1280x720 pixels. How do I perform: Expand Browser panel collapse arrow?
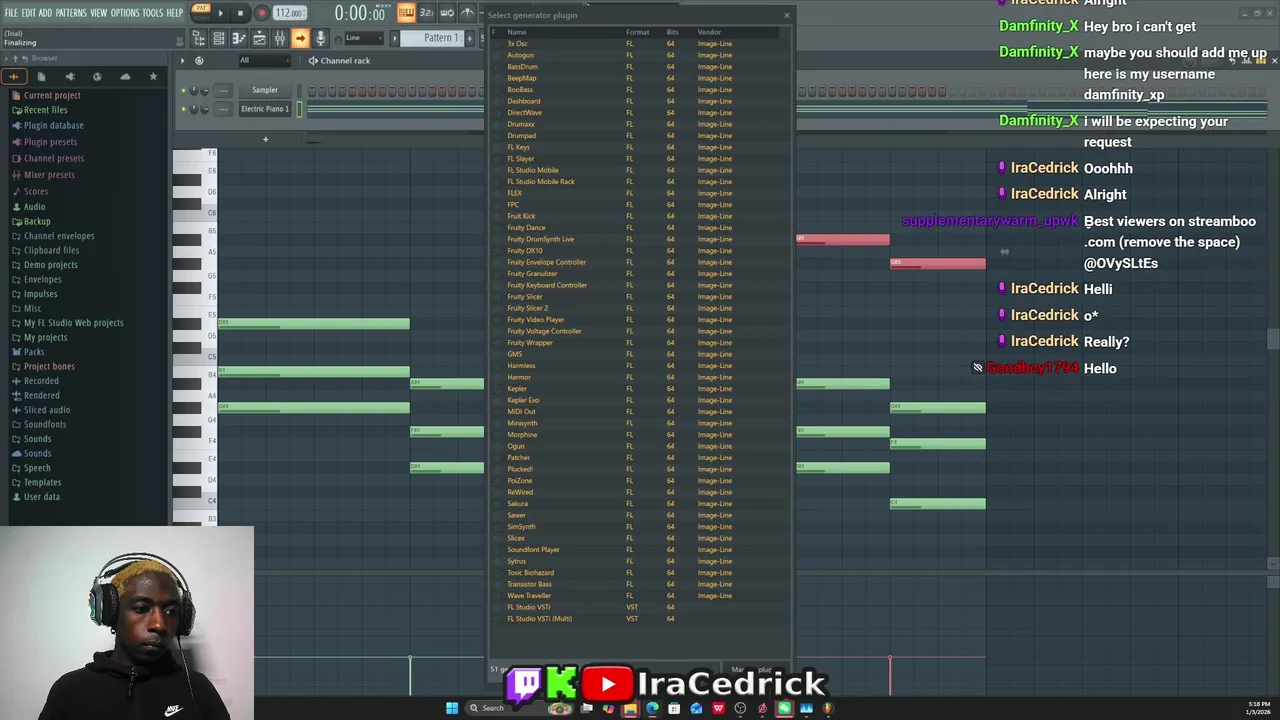pyautogui.click(x=6, y=59)
